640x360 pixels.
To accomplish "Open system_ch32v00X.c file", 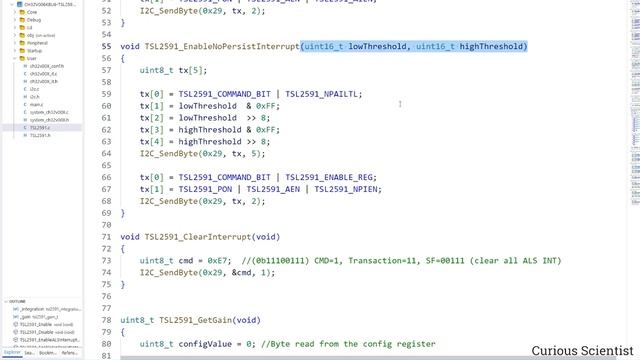I will tap(49, 112).
